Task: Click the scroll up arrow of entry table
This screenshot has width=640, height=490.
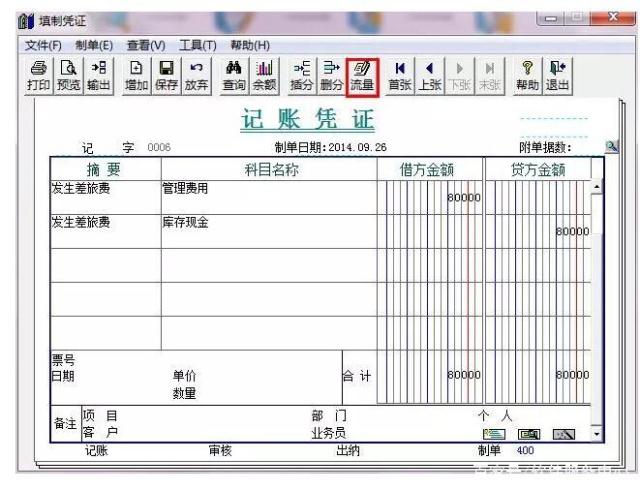Action: coord(597,187)
